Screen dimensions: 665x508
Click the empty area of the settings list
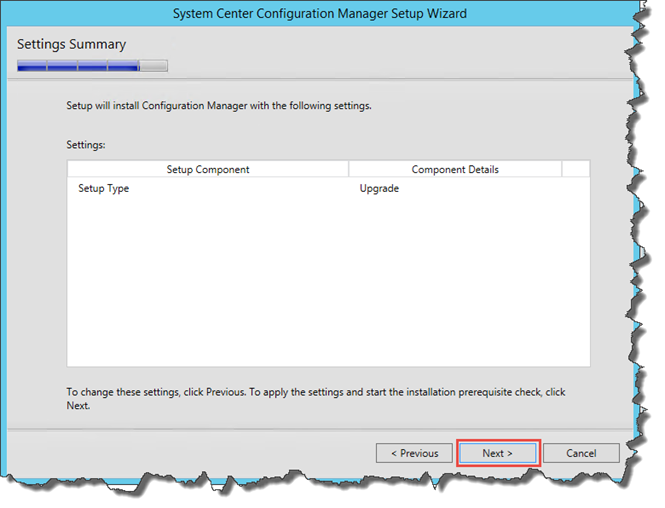(328, 280)
